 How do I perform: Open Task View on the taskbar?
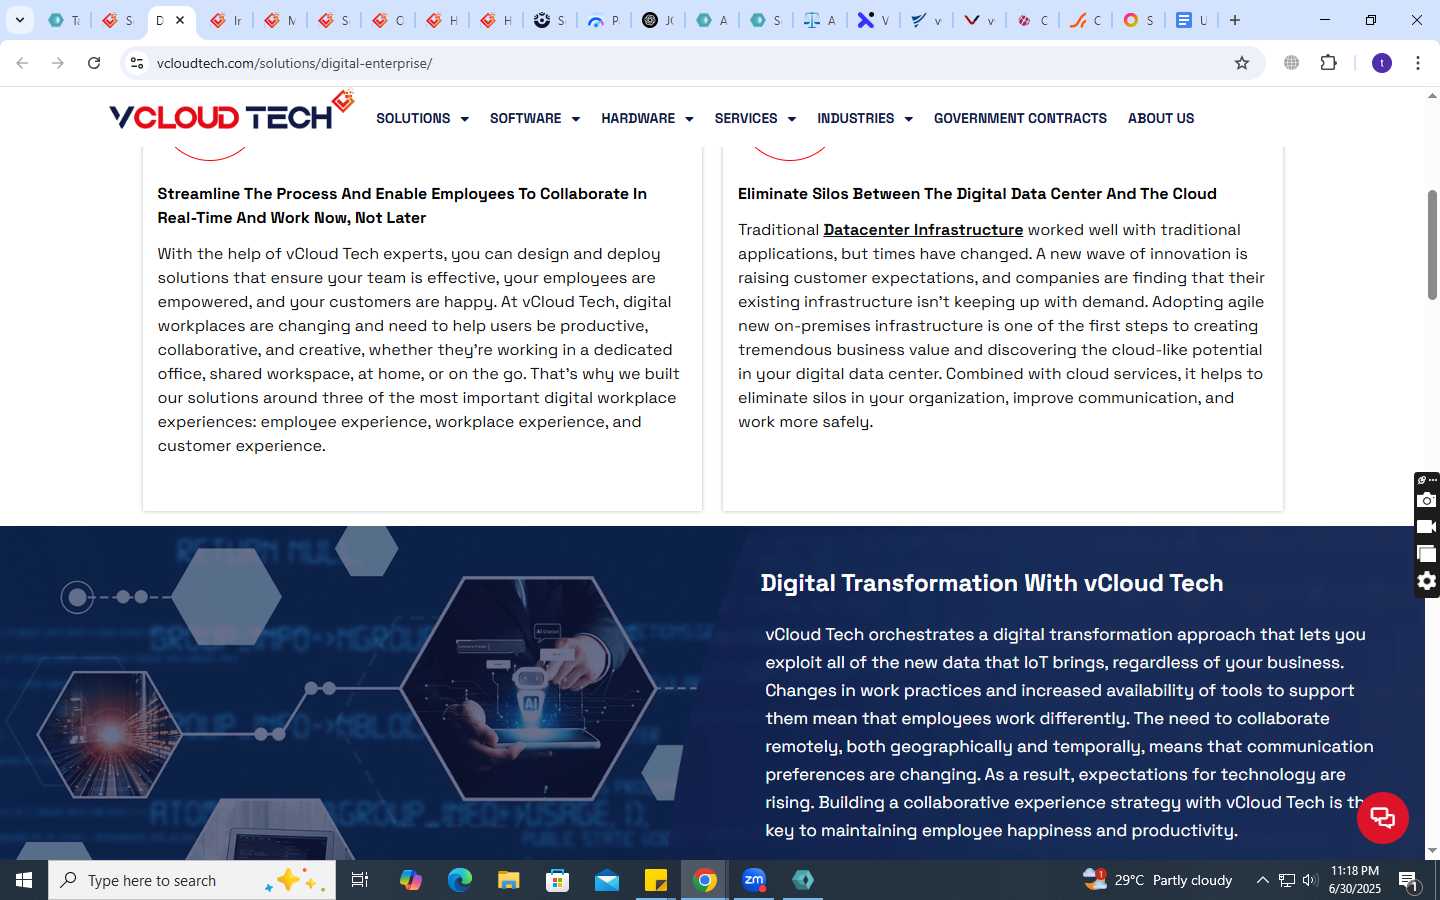click(x=360, y=880)
